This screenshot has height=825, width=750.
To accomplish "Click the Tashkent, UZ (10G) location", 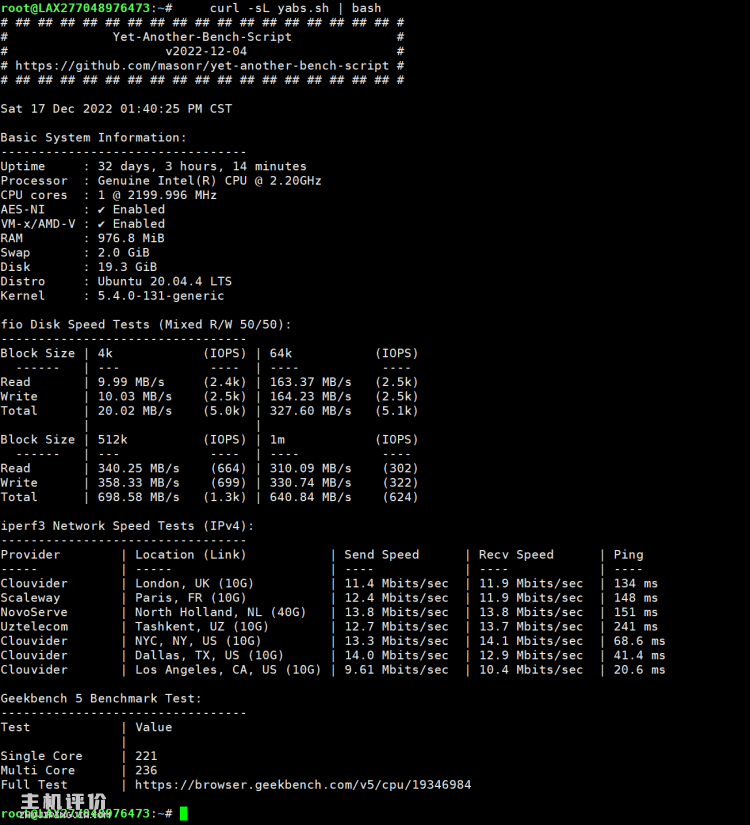I will (202, 627).
